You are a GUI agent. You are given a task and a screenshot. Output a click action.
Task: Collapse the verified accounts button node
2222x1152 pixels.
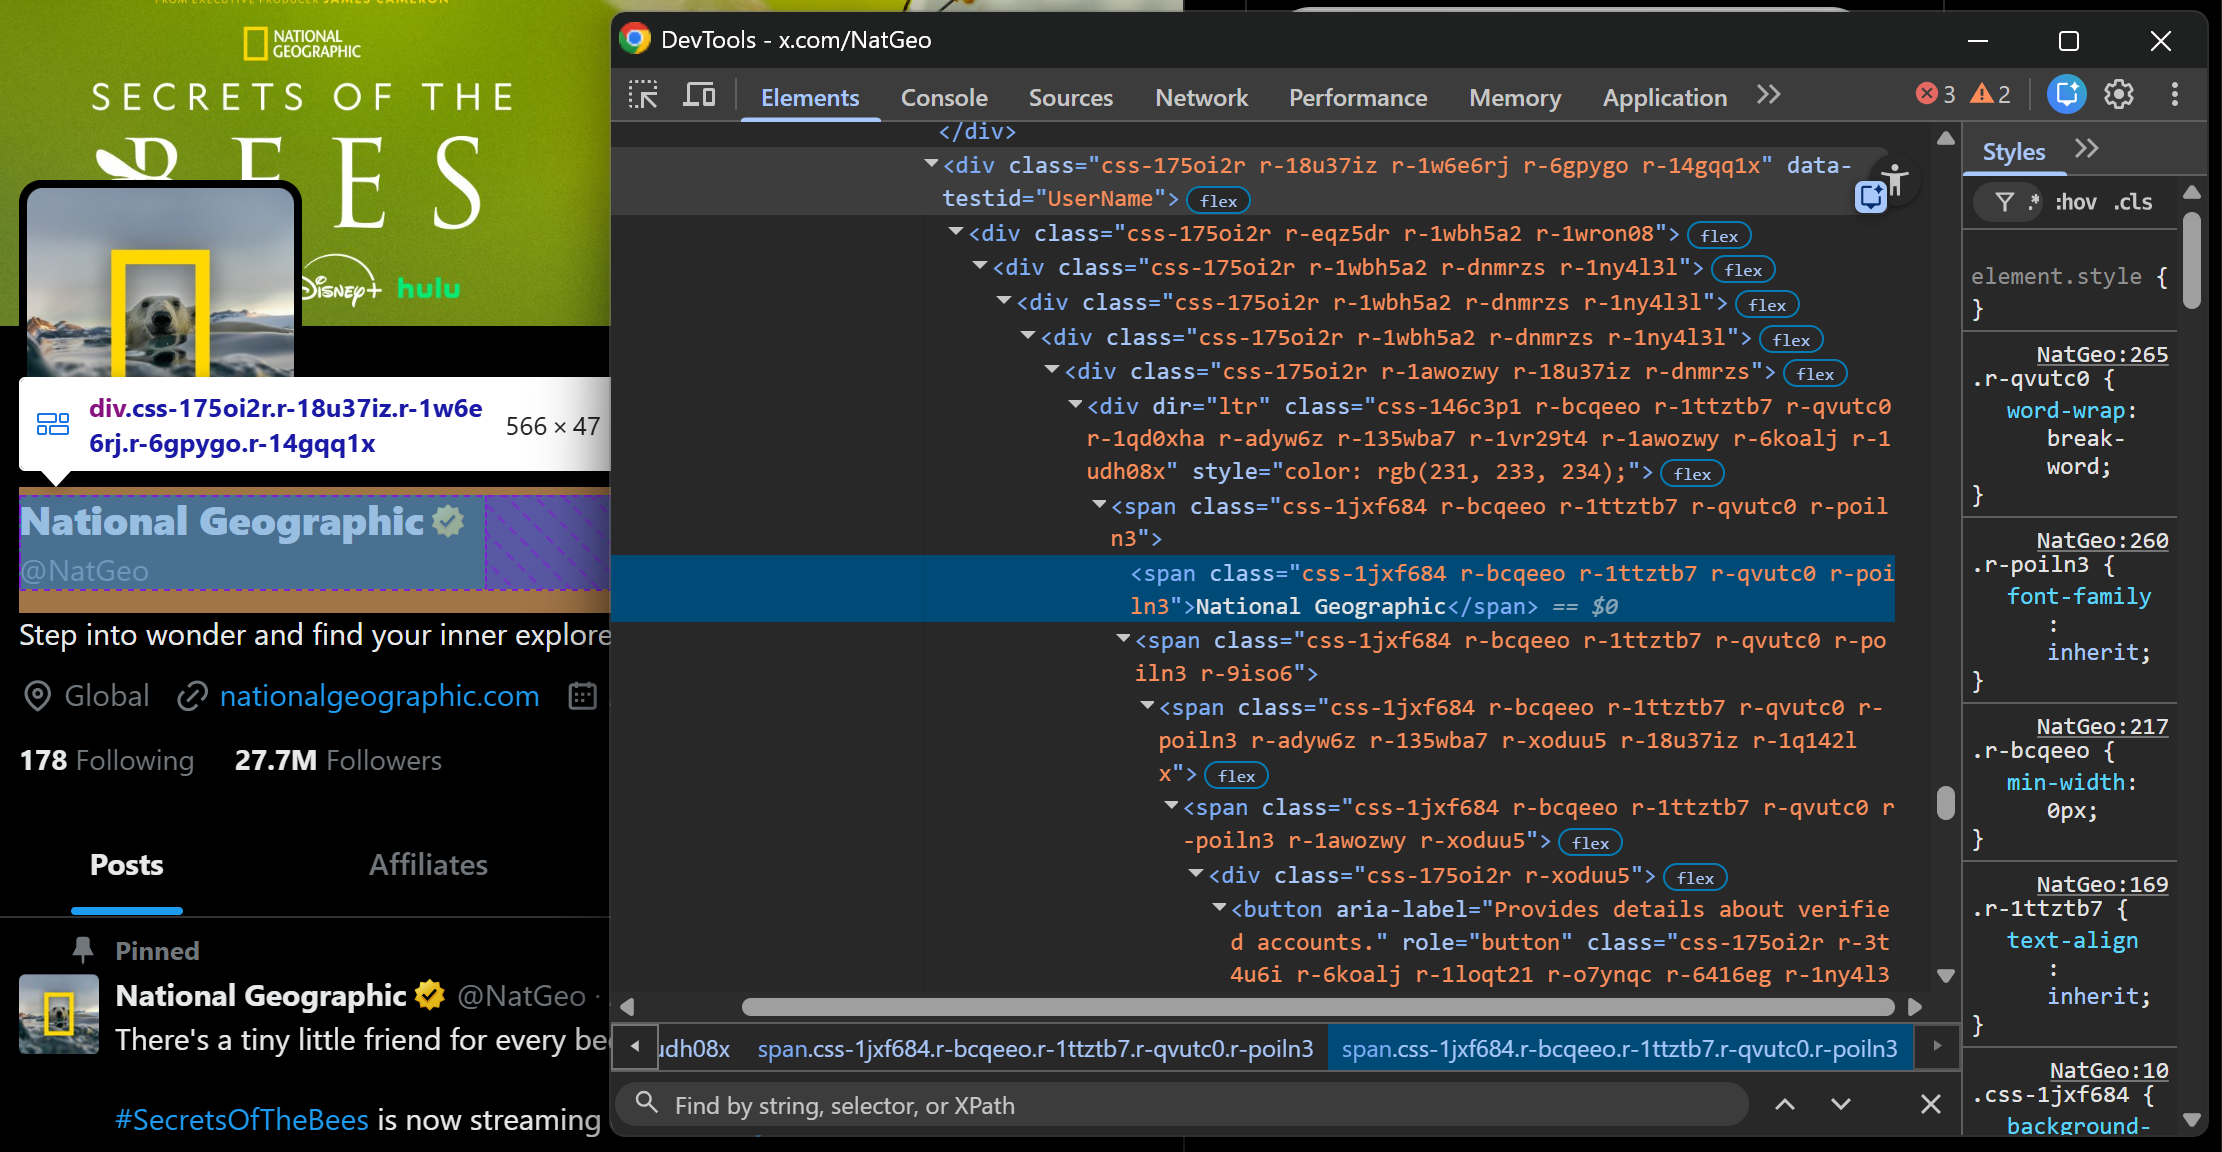[x=1219, y=908]
